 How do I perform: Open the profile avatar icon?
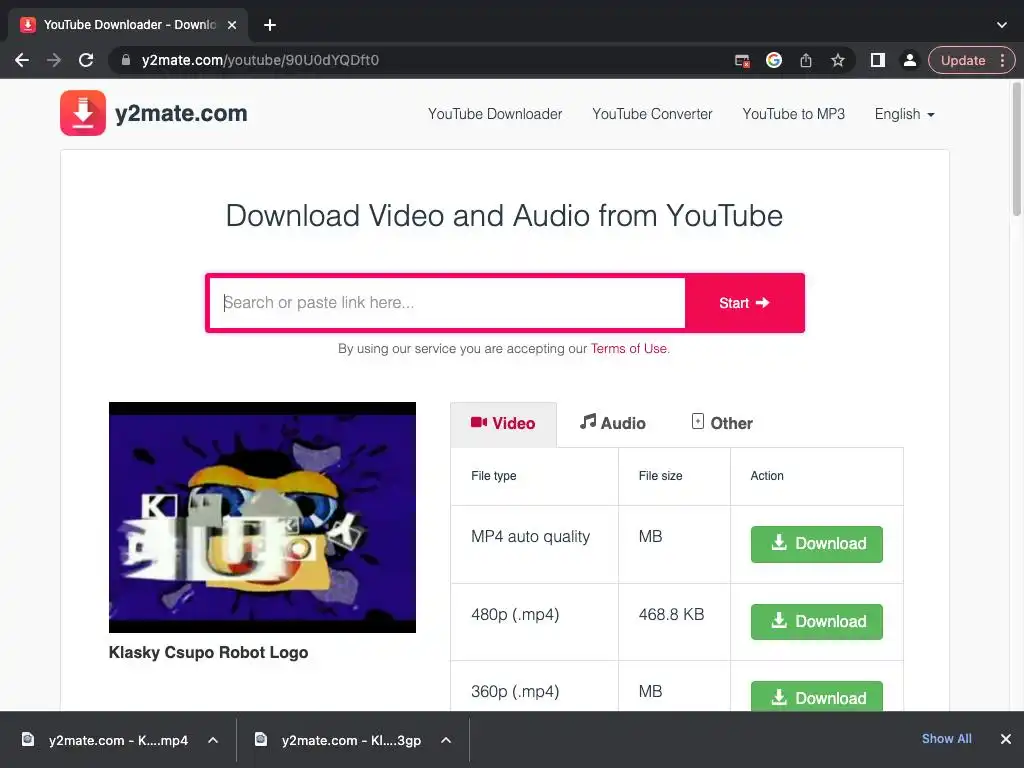[x=909, y=60]
